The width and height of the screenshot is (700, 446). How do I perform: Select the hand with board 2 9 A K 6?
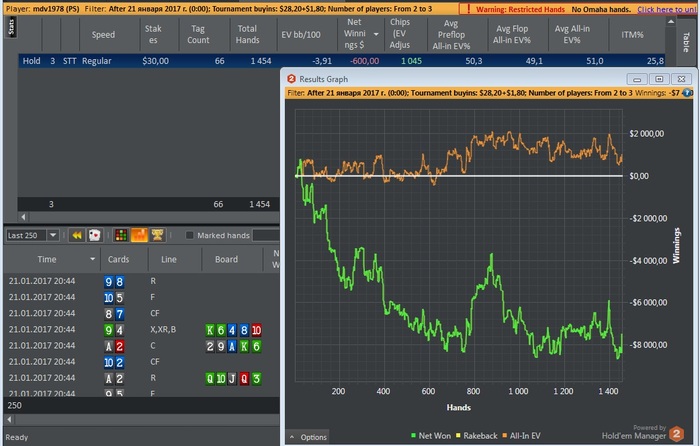tap(142, 346)
